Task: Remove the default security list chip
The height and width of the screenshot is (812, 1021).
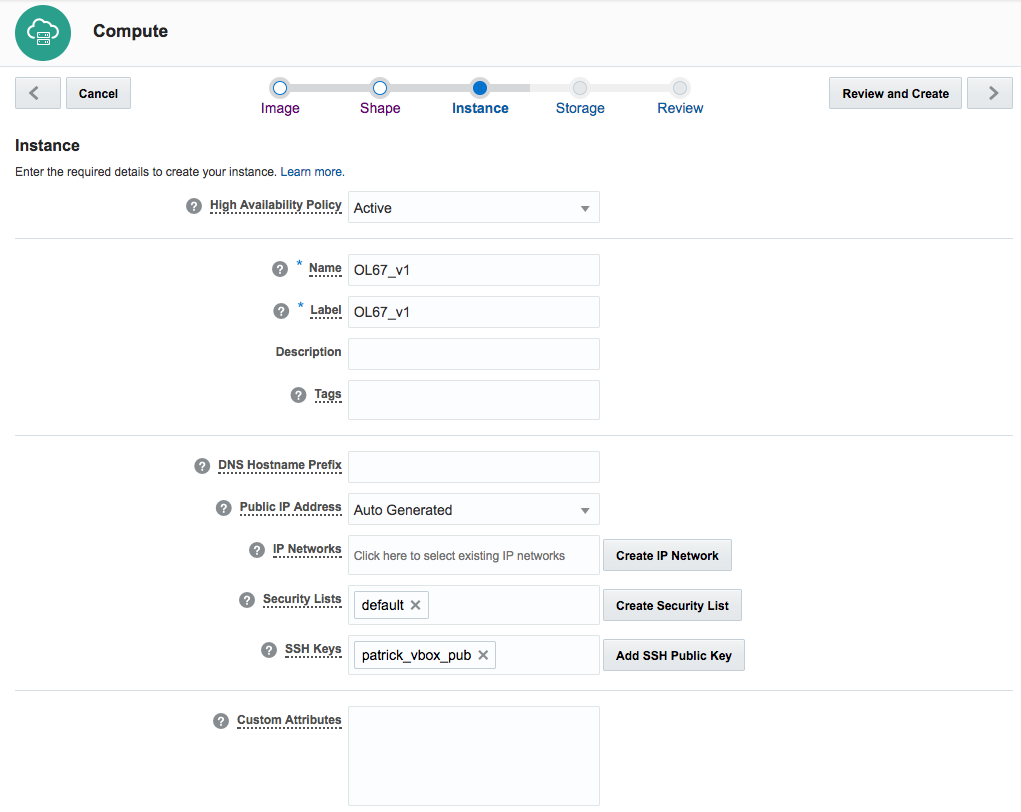Action: 416,605
